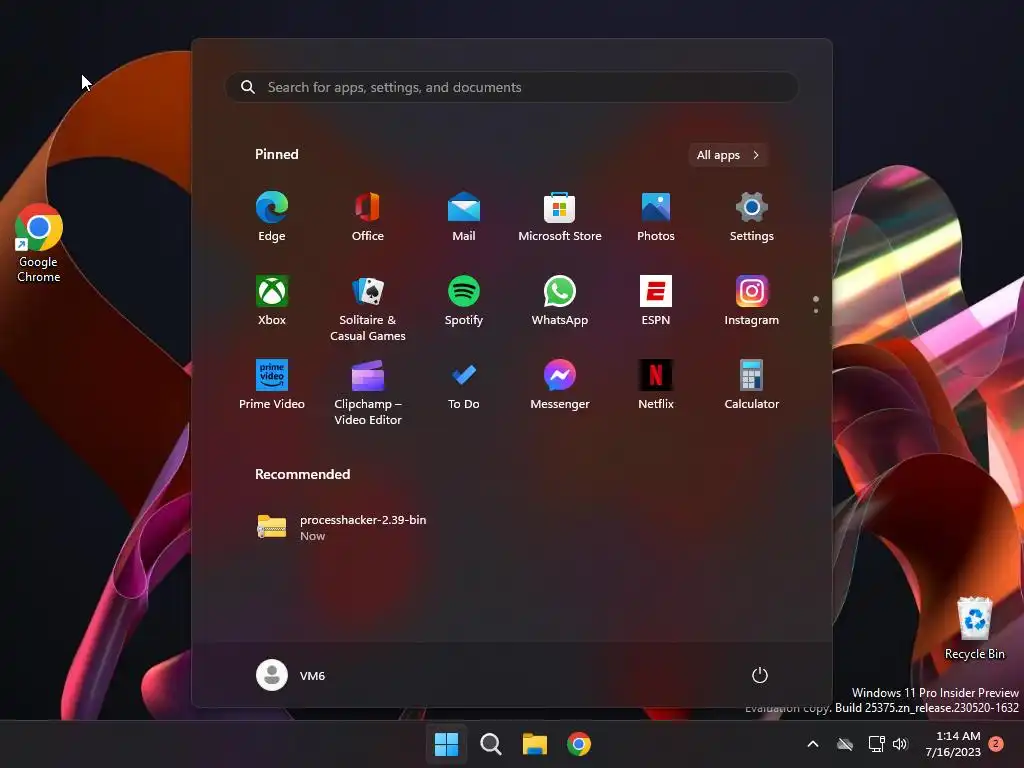Open File Explorer from the taskbar
The height and width of the screenshot is (768, 1024).
(x=535, y=744)
